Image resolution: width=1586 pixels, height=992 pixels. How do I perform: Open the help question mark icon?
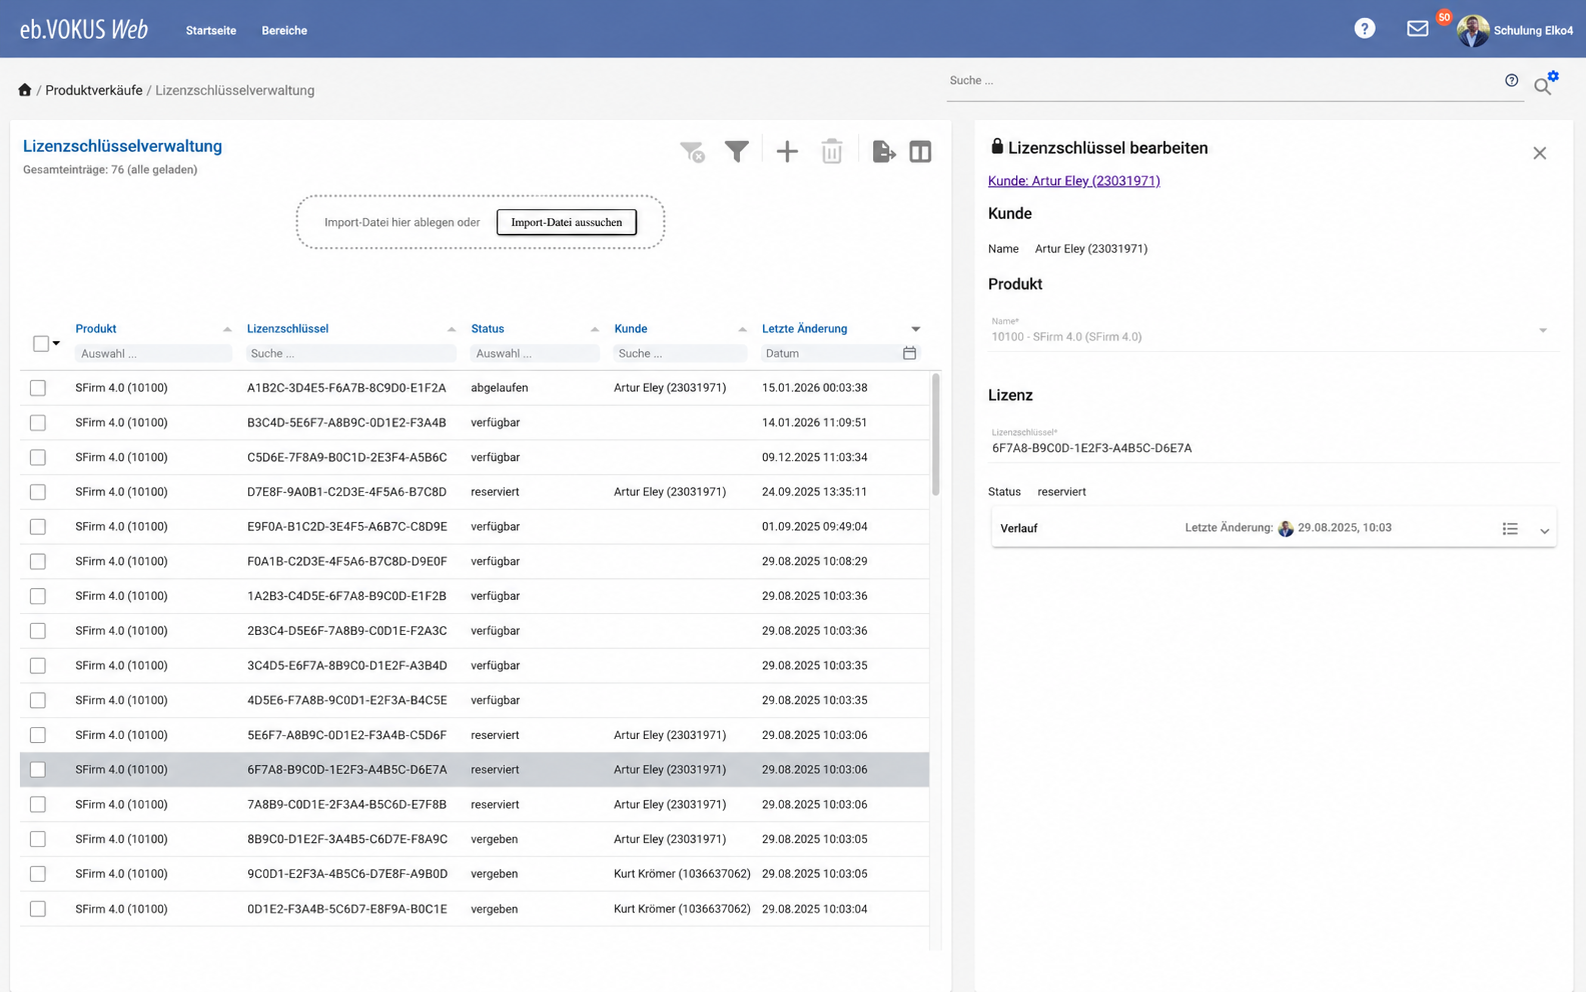click(x=1365, y=29)
